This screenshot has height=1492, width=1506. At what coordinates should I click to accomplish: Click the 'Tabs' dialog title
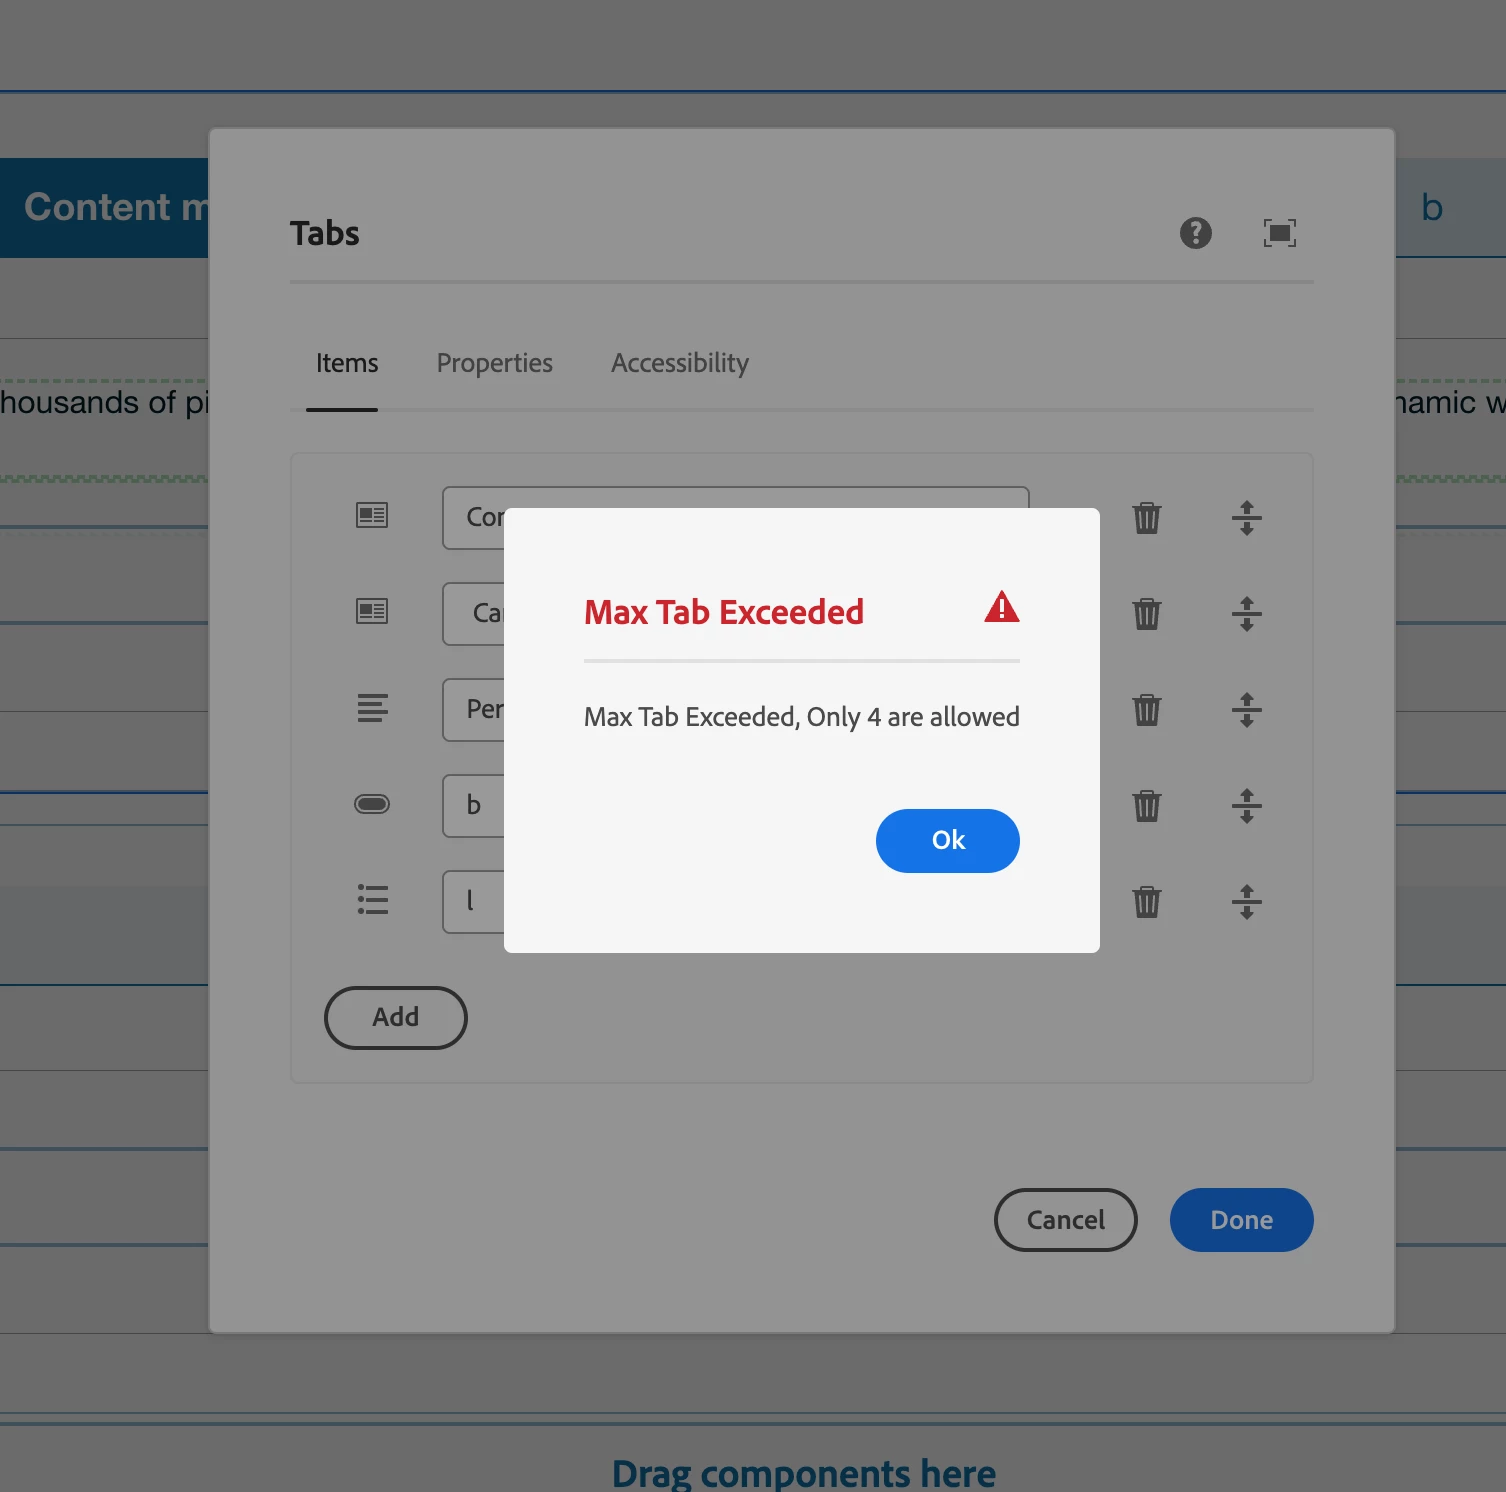click(324, 233)
